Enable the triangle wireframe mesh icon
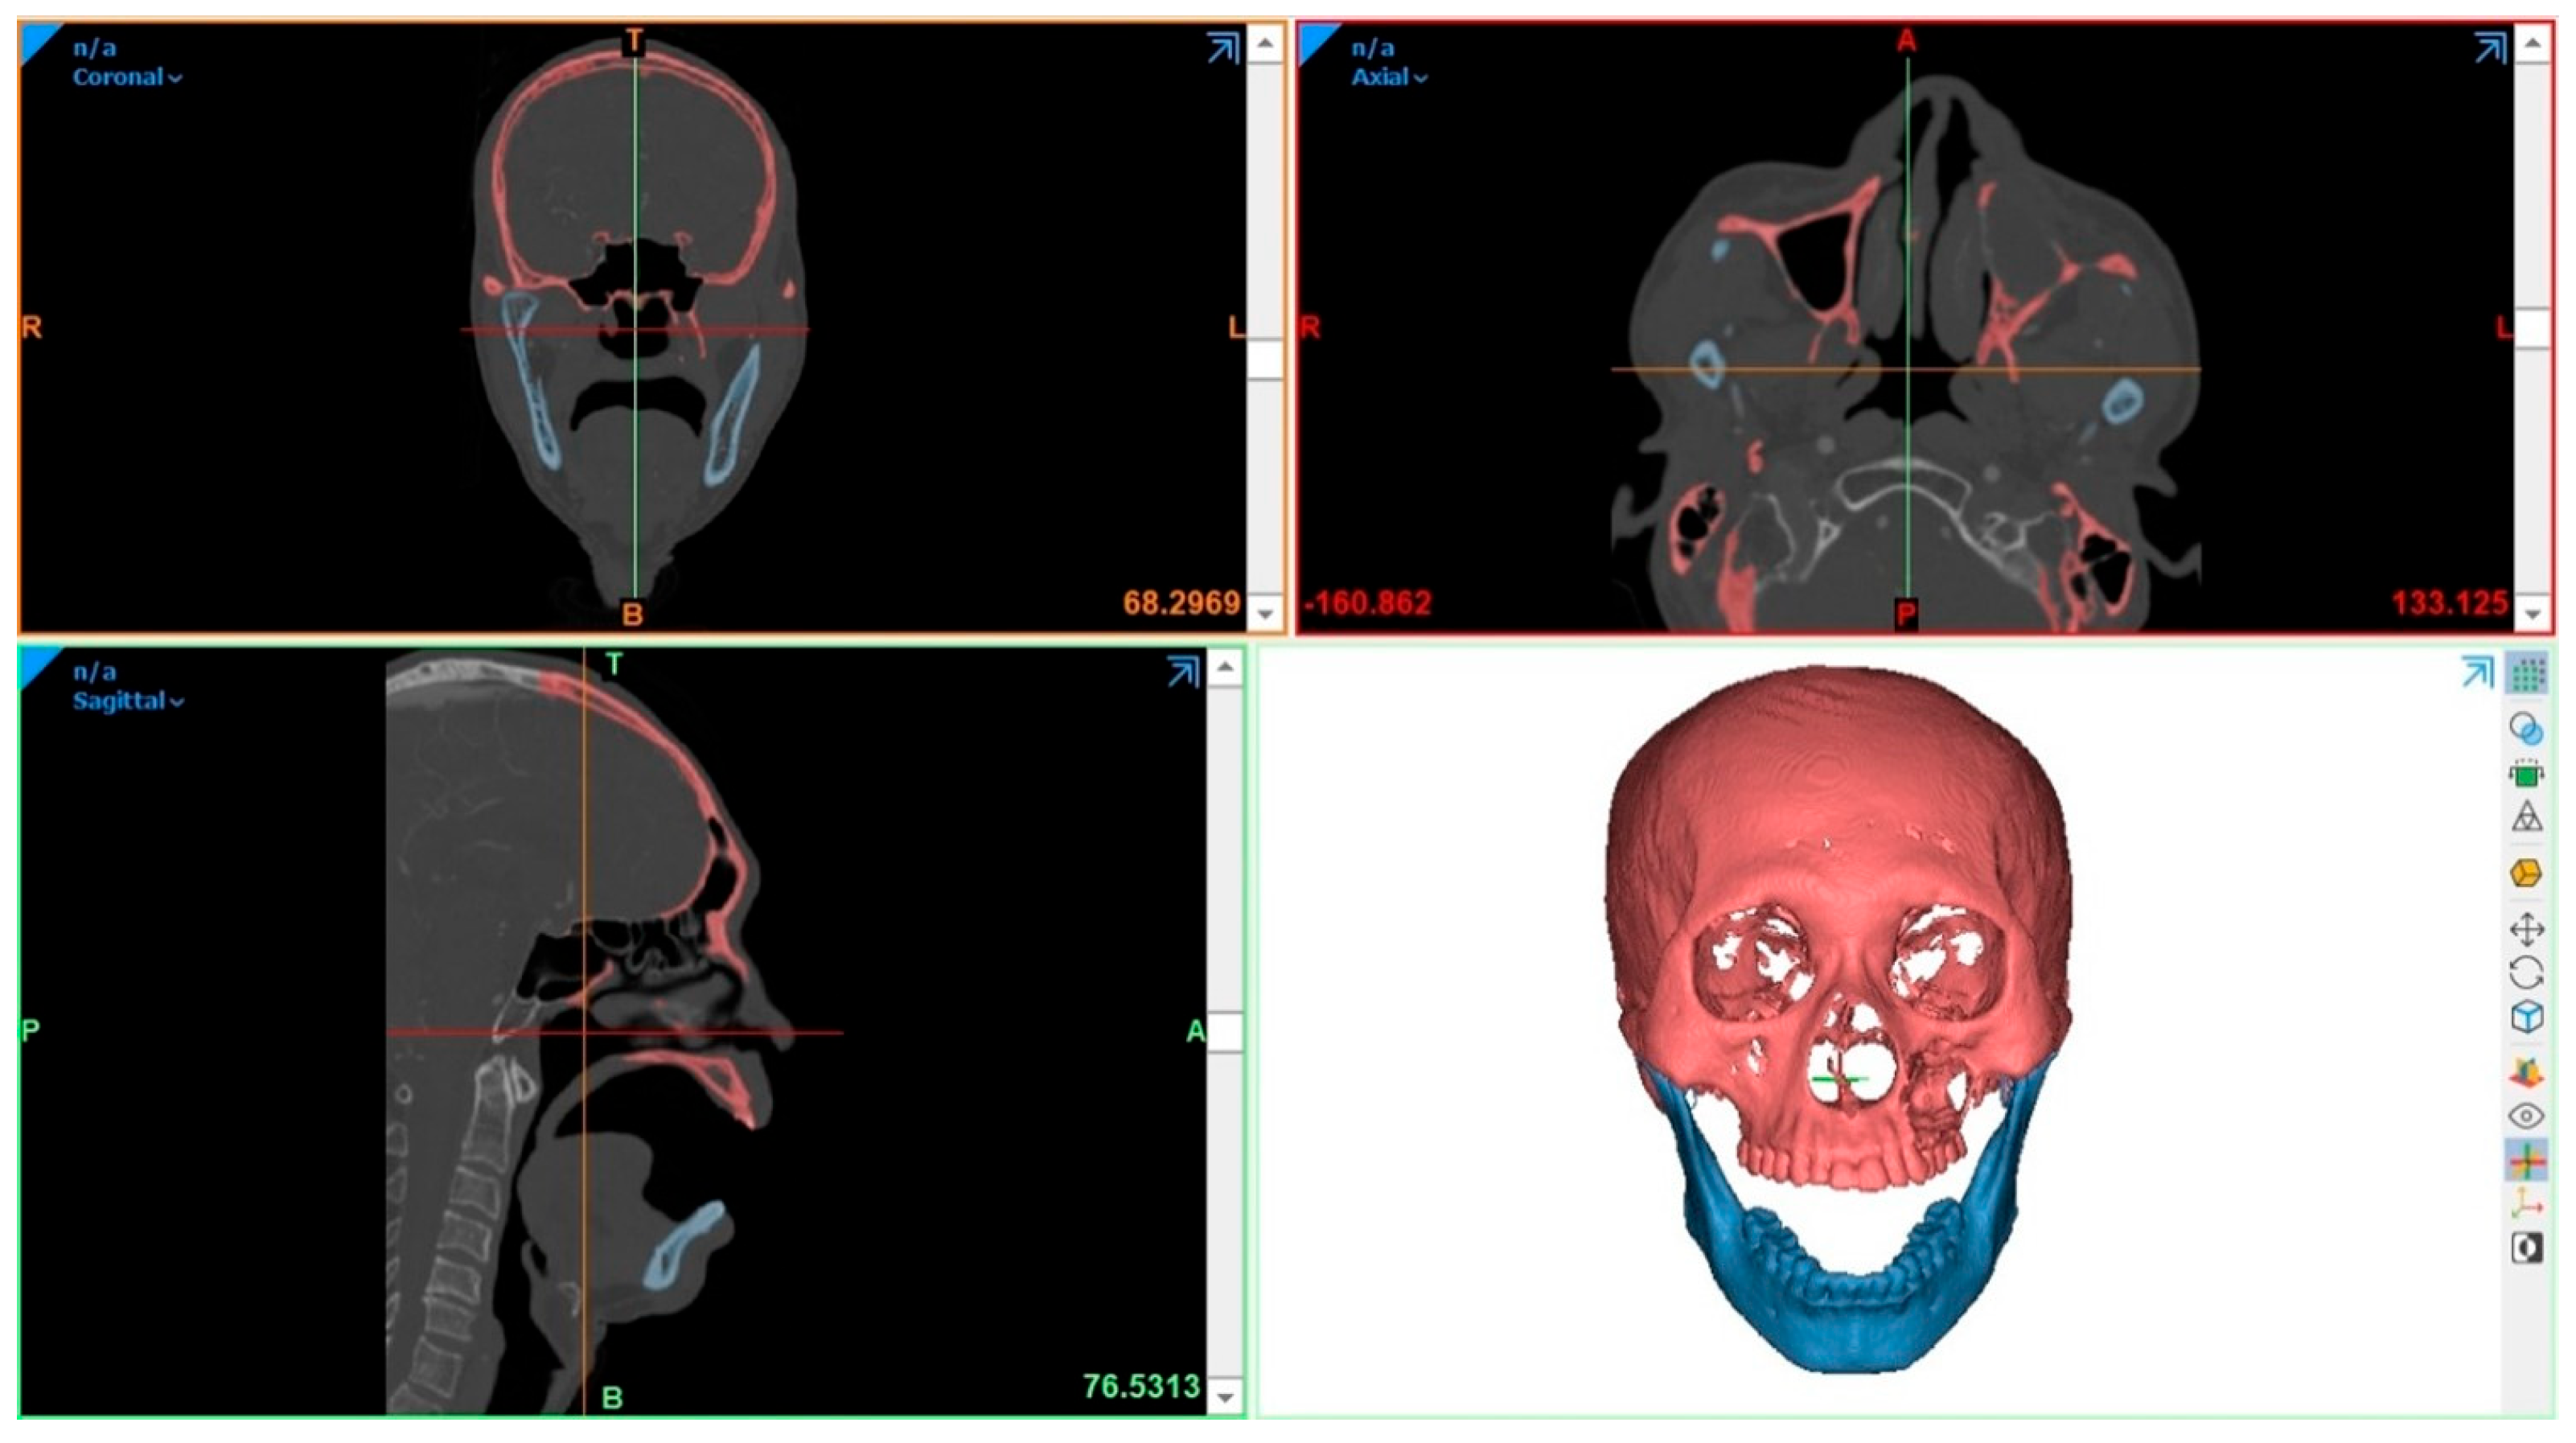Image resolution: width=2576 pixels, height=1443 pixels. pyautogui.click(x=2527, y=817)
